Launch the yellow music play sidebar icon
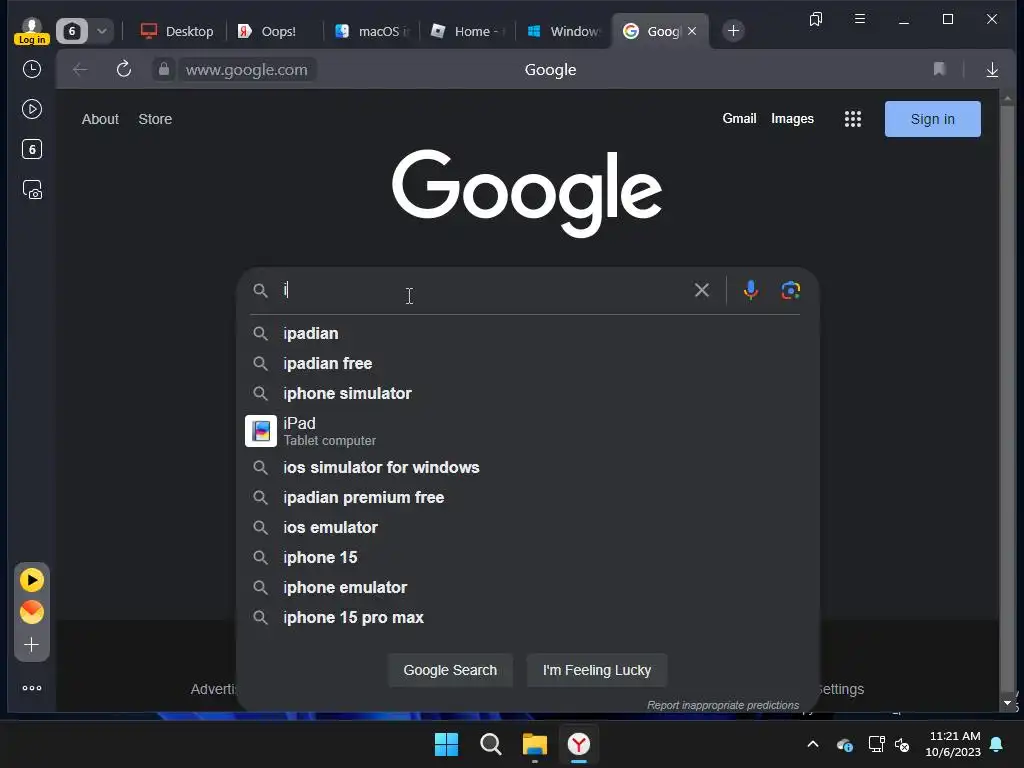Image resolution: width=1024 pixels, height=768 pixels. [x=31, y=580]
